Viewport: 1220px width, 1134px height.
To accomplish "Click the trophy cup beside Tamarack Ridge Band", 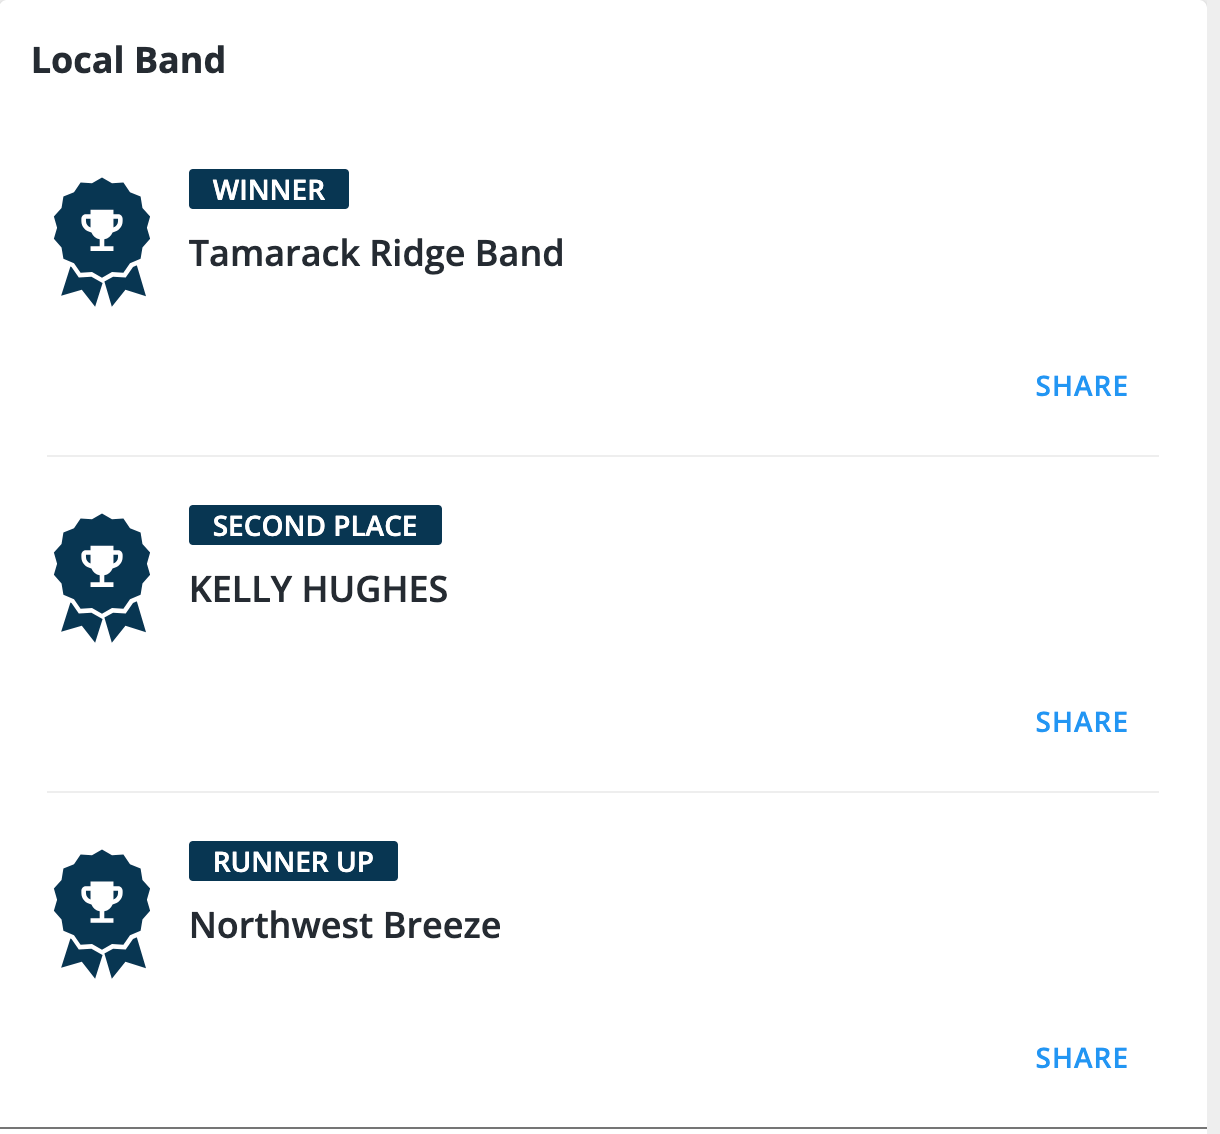I will [102, 230].
